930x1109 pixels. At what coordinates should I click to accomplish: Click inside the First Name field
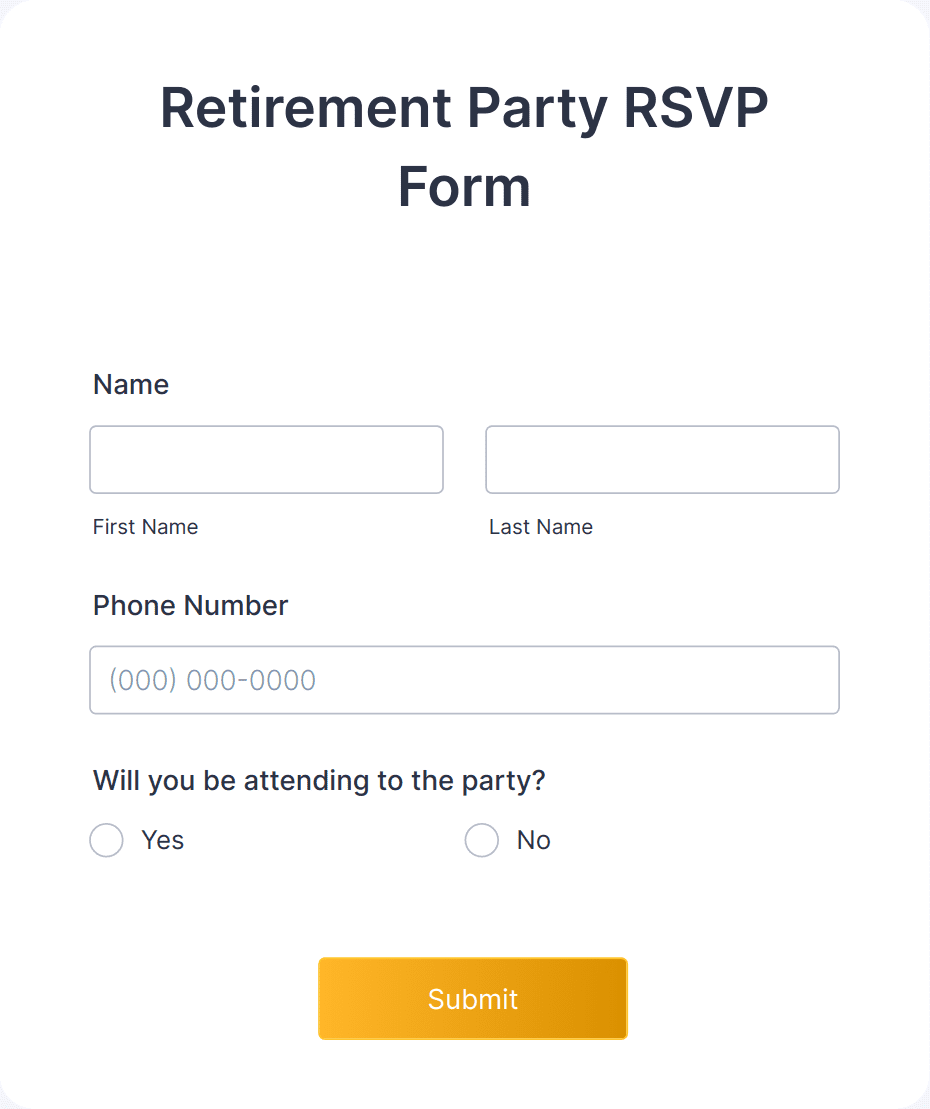tap(266, 459)
